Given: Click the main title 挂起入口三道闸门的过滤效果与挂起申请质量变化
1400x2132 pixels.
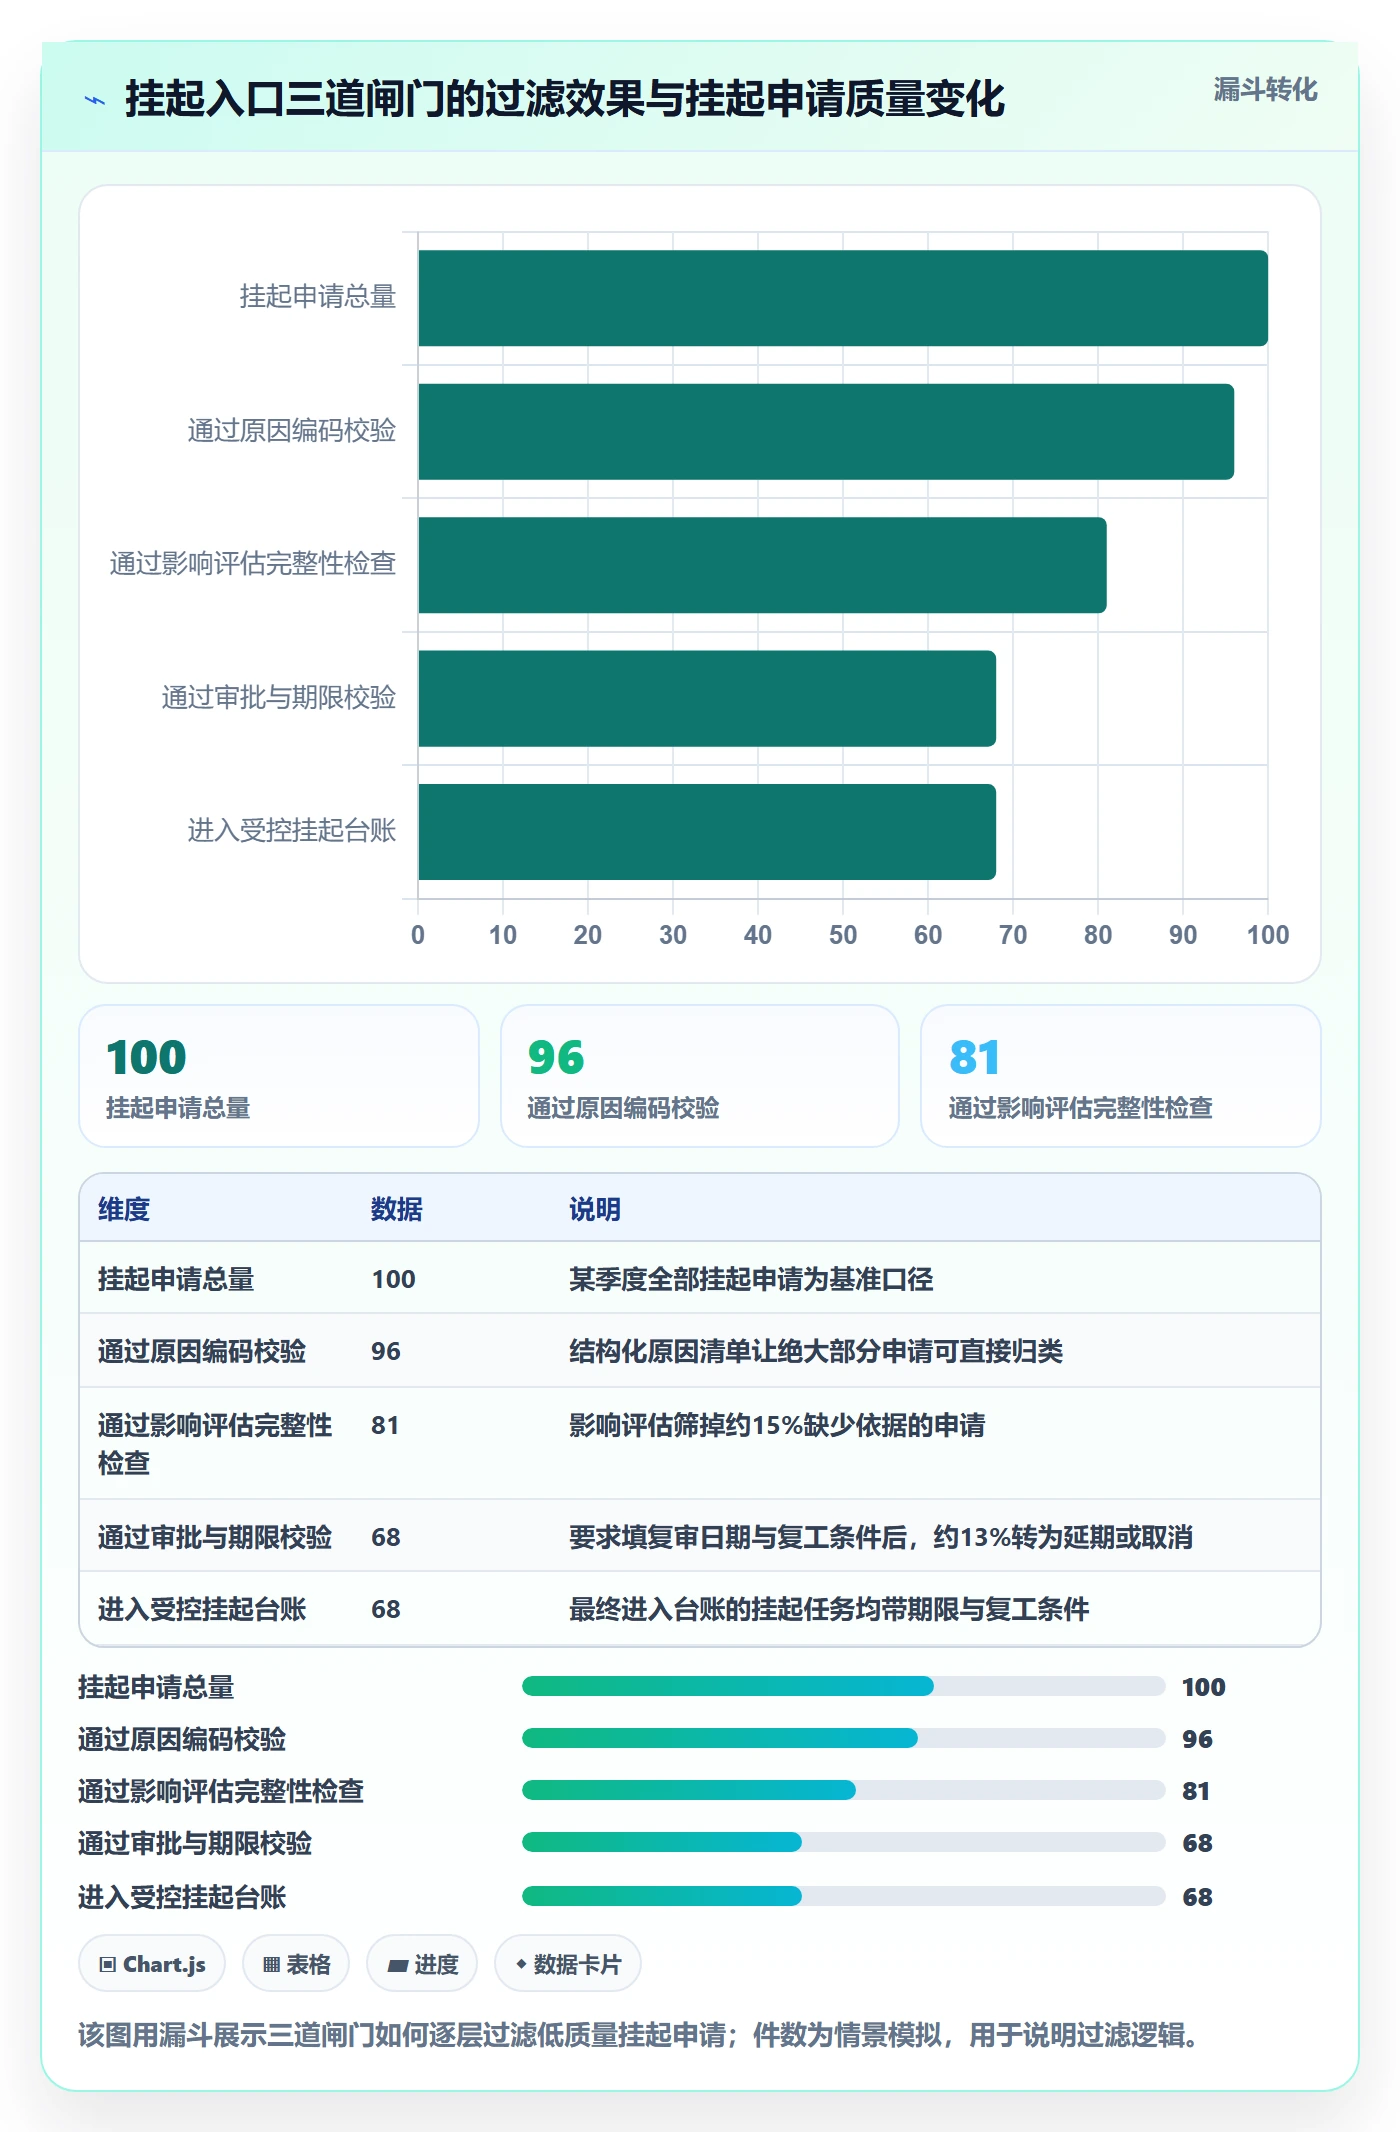Looking at the screenshot, I should (565, 100).
